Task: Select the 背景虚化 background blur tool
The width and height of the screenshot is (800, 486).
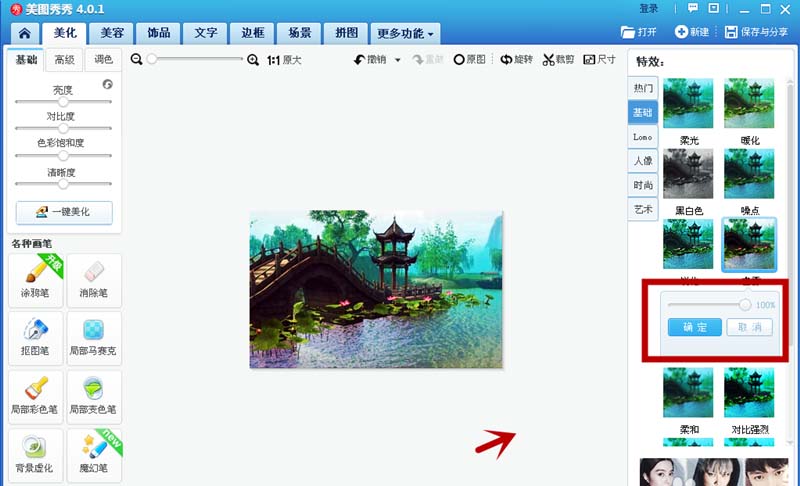Action: click(x=35, y=455)
